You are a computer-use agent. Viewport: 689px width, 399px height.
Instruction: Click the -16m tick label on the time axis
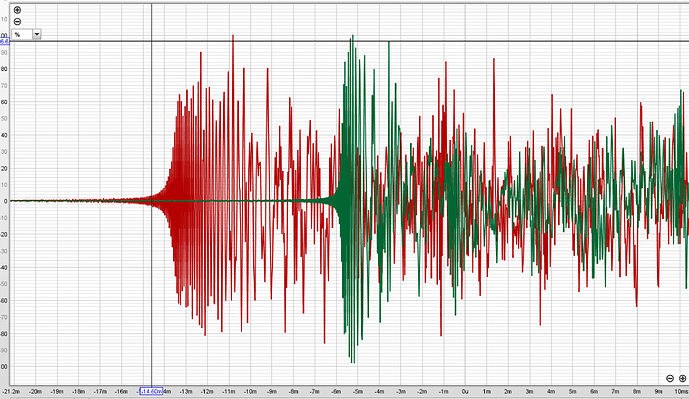[121, 392]
